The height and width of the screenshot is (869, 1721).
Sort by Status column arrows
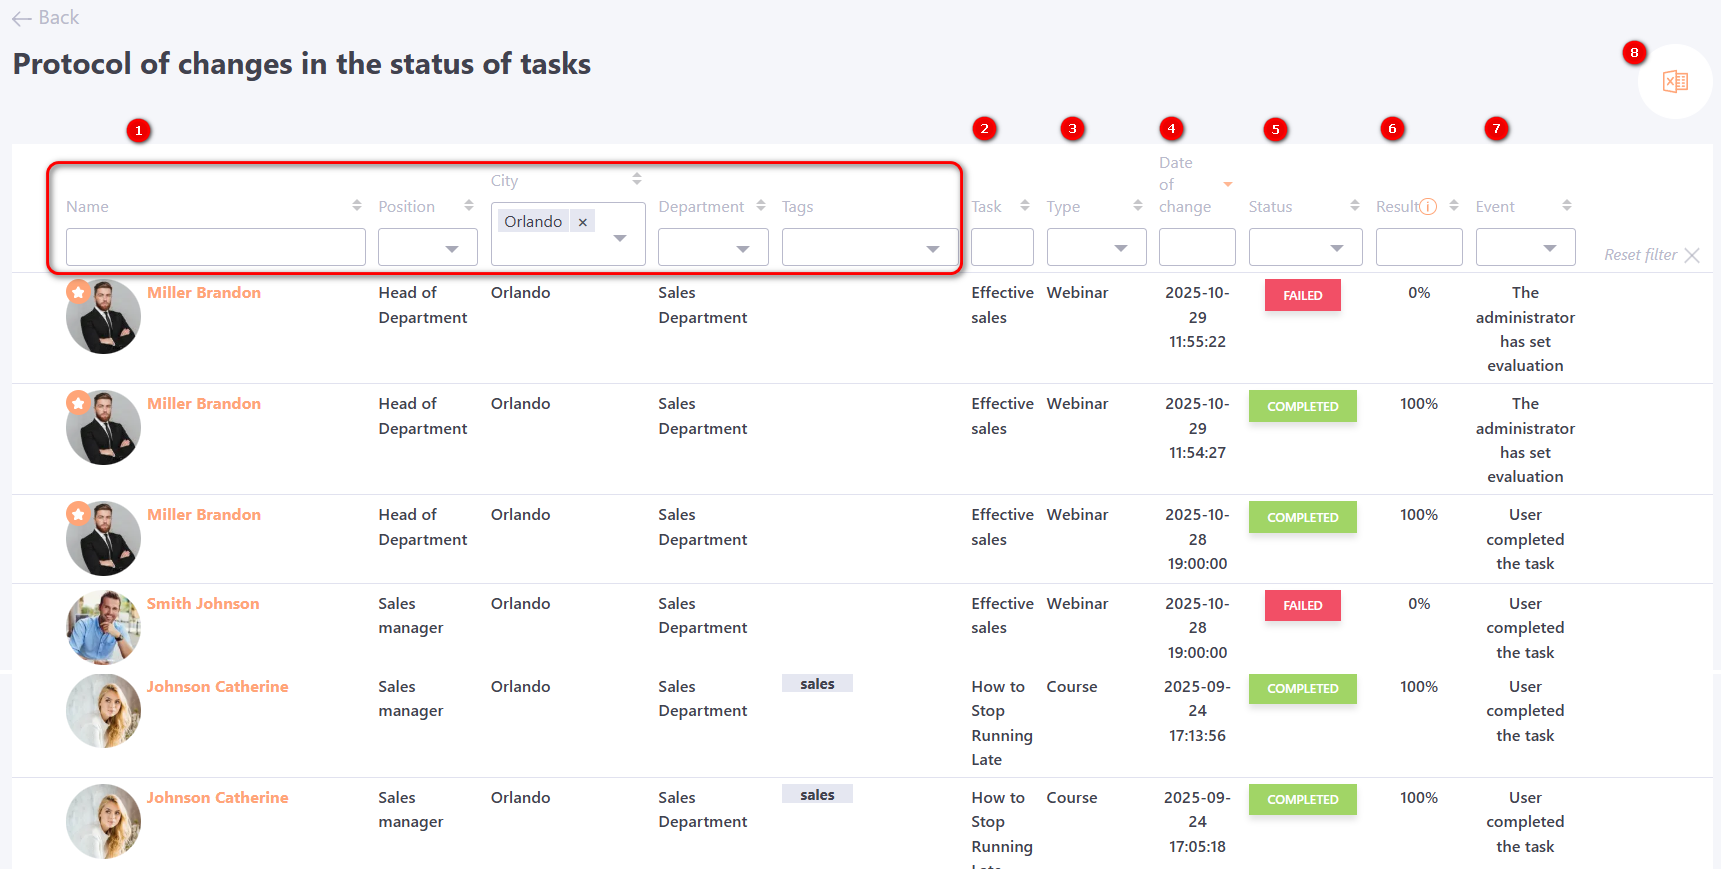[x=1354, y=206]
